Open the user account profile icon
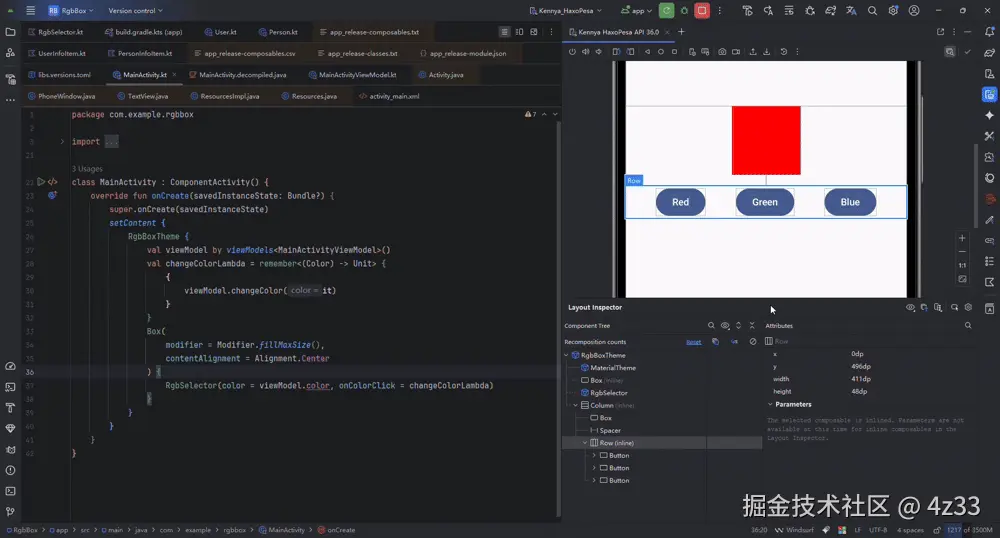1000x538 pixels. [x=914, y=10]
